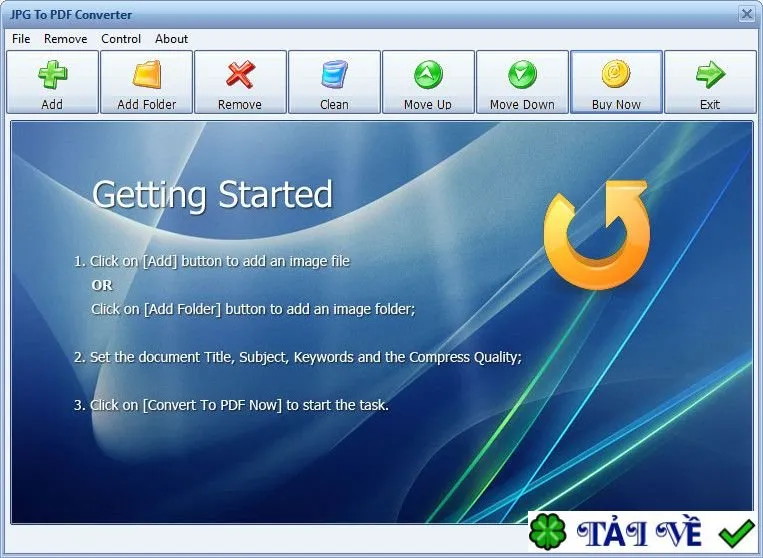
Task: Click the Move Down arrow button
Action: (522, 82)
